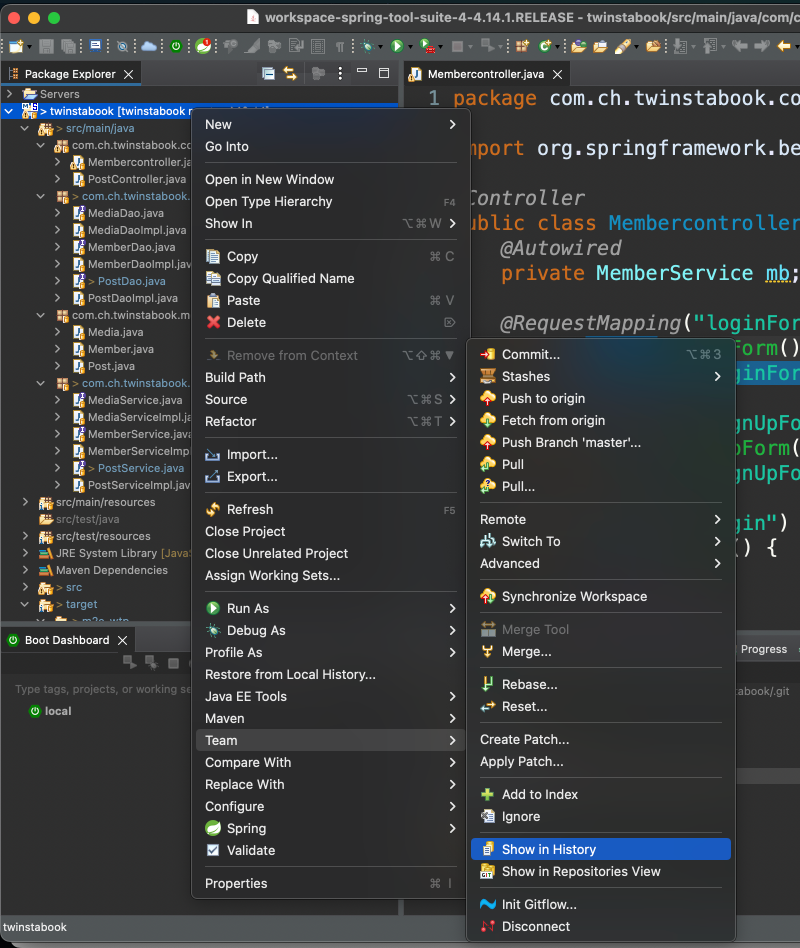Collapse the target folder node
This screenshot has height=948, width=800.
25,604
